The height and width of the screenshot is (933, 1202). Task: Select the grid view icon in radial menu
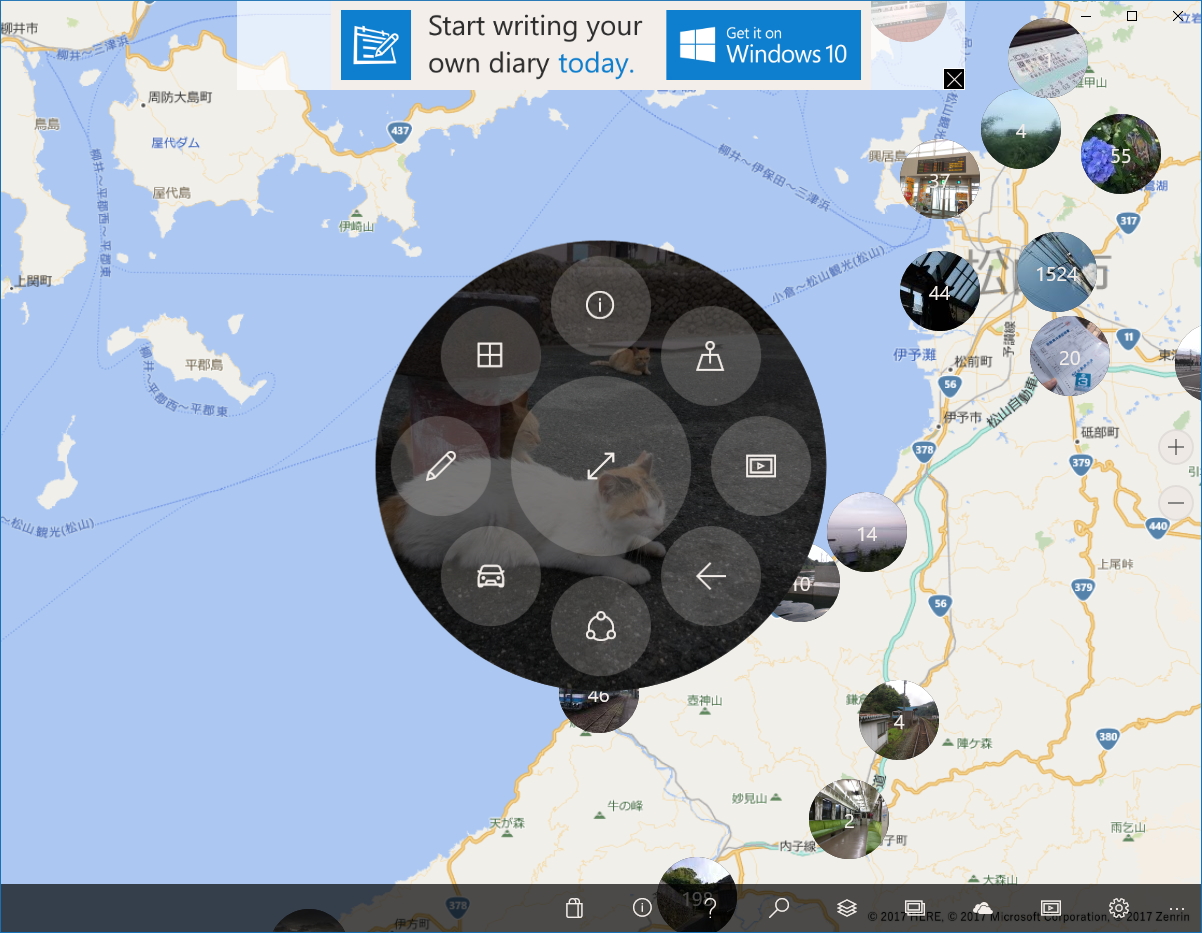click(x=490, y=355)
